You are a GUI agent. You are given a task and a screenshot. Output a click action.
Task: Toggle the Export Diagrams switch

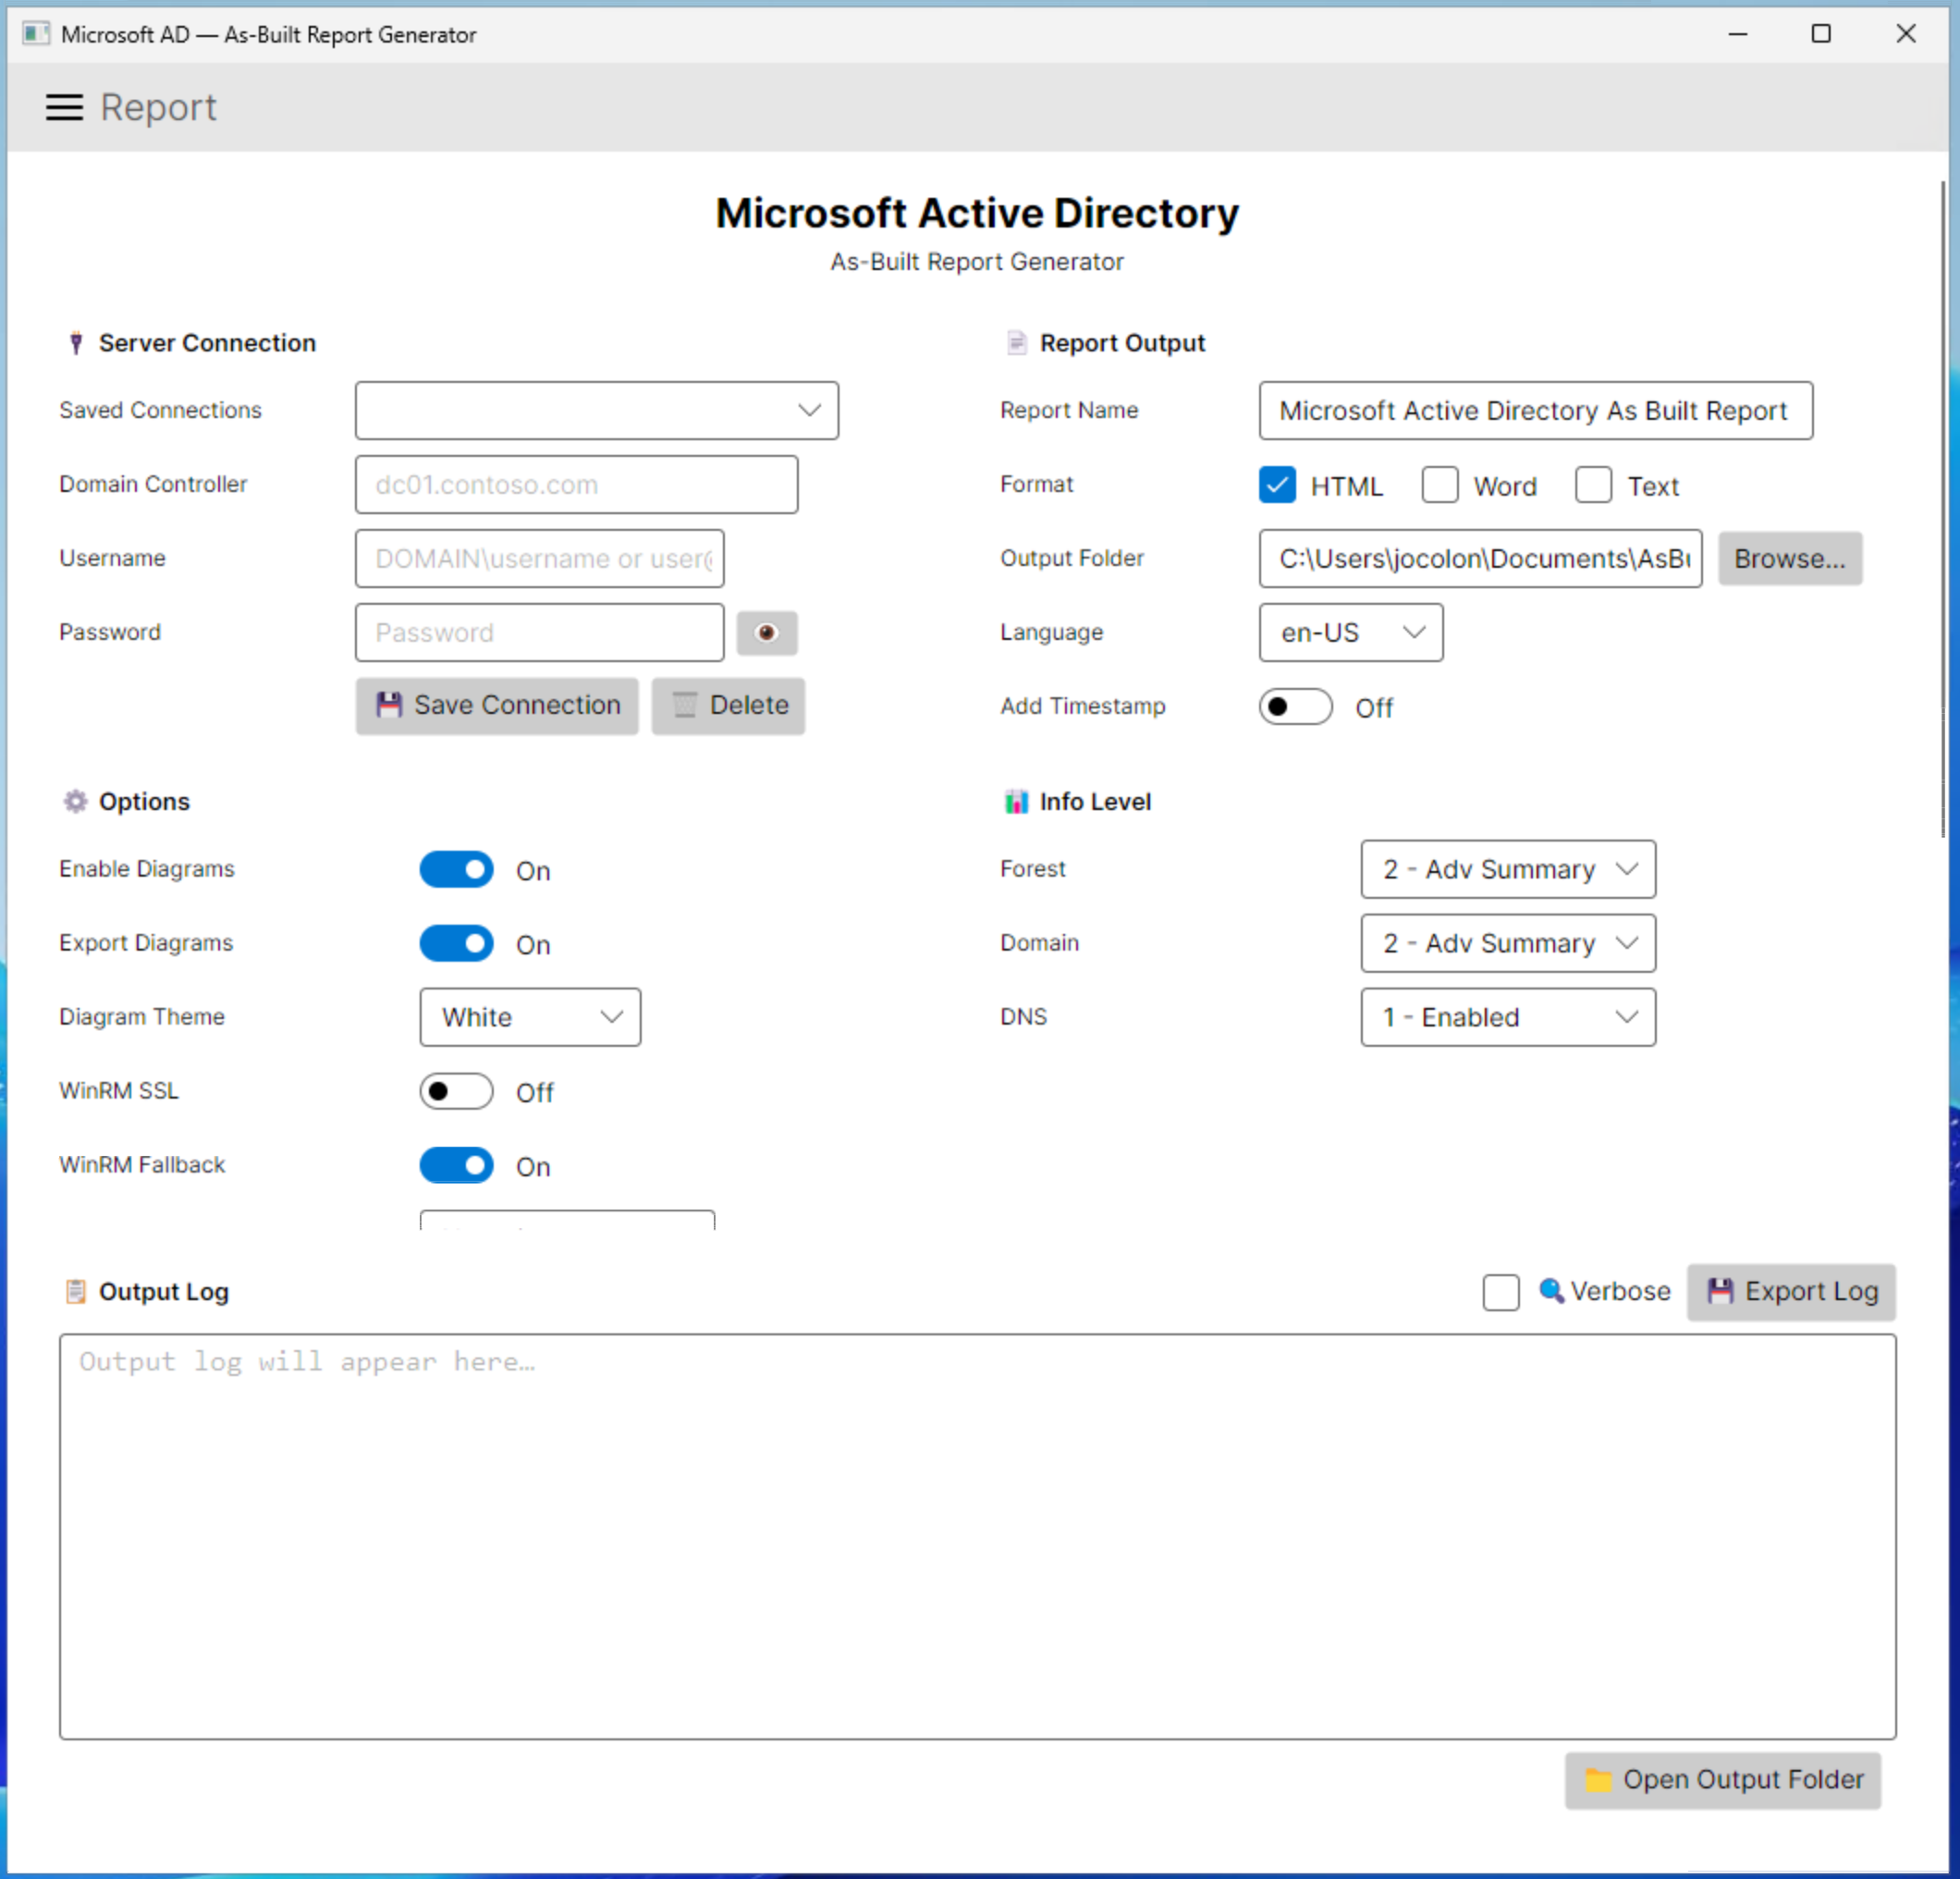point(456,943)
